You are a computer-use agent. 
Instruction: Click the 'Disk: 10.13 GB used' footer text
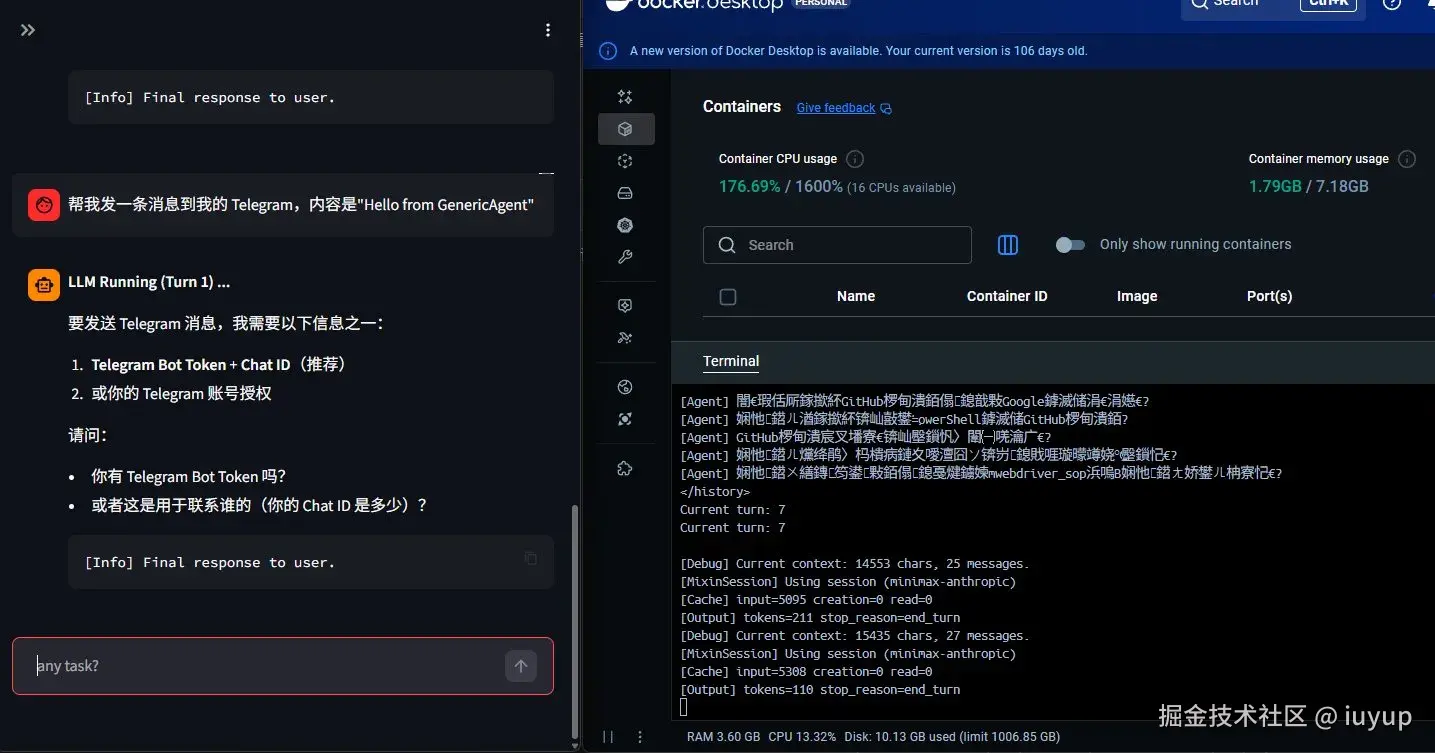(952, 737)
